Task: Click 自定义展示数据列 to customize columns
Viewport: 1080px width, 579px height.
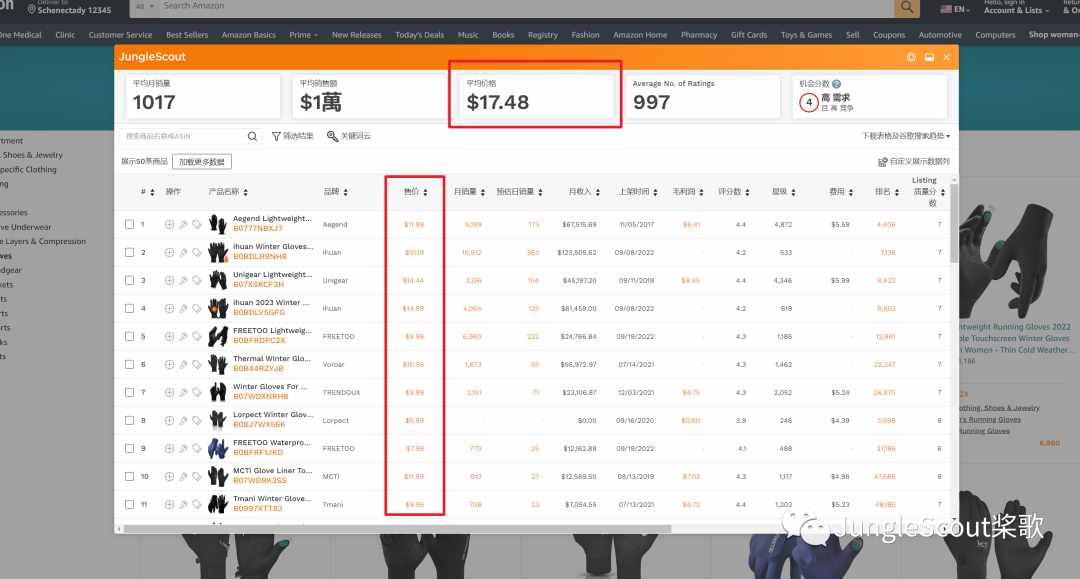Action: (914, 162)
